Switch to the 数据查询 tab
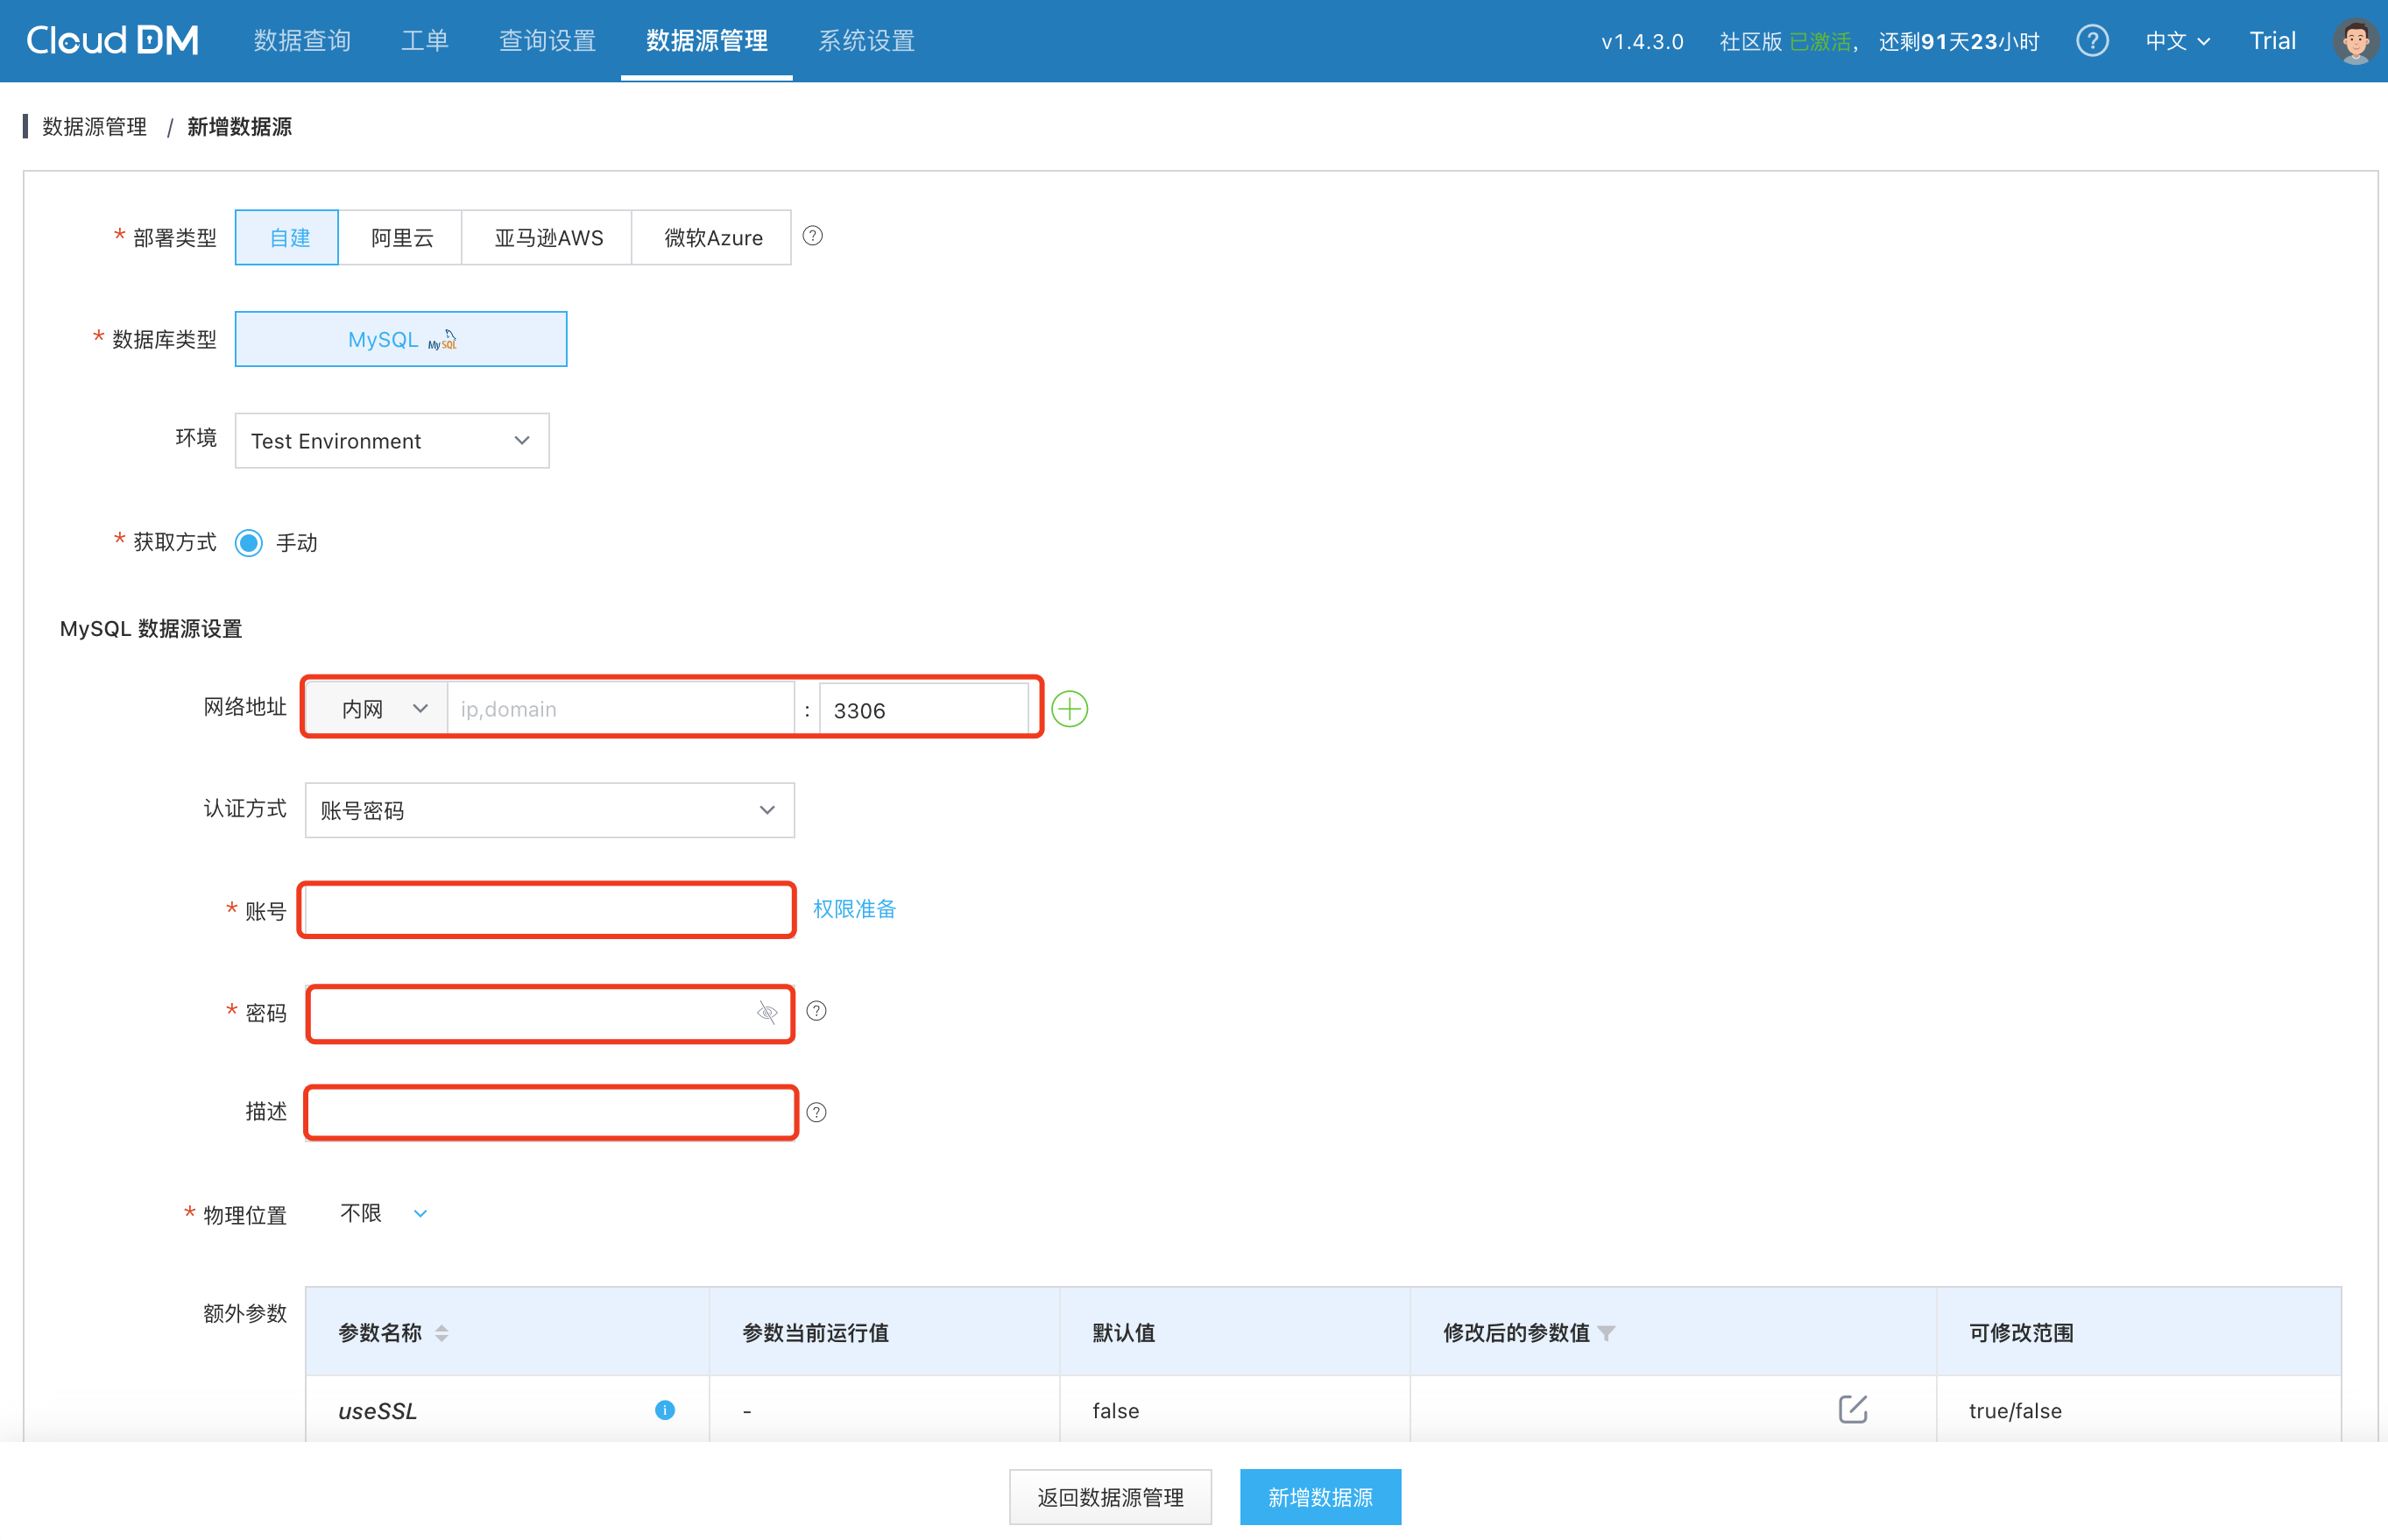This screenshot has width=2388, height=1540. [302, 41]
